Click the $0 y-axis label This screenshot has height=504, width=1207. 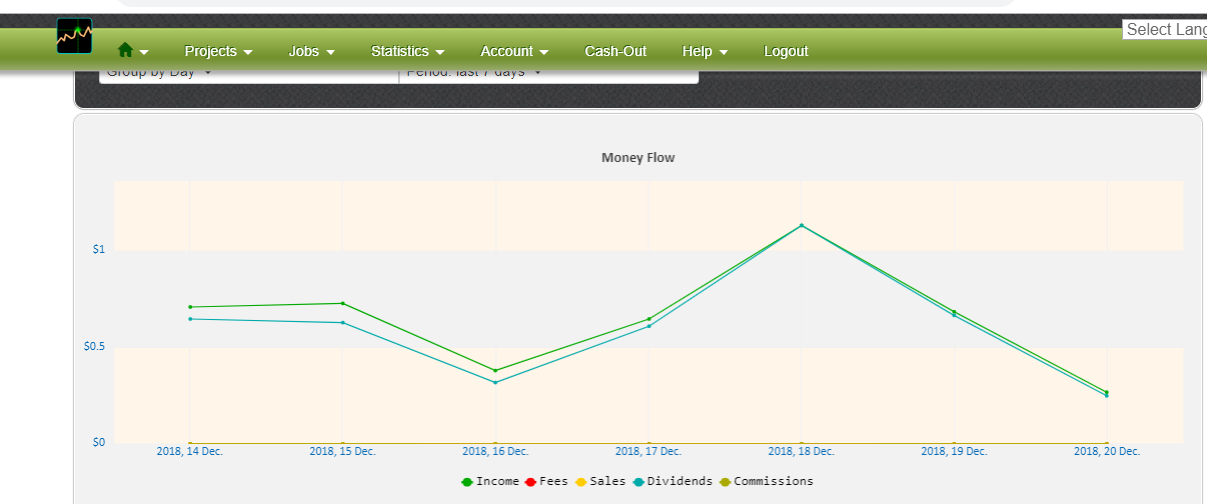pos(99,442)
